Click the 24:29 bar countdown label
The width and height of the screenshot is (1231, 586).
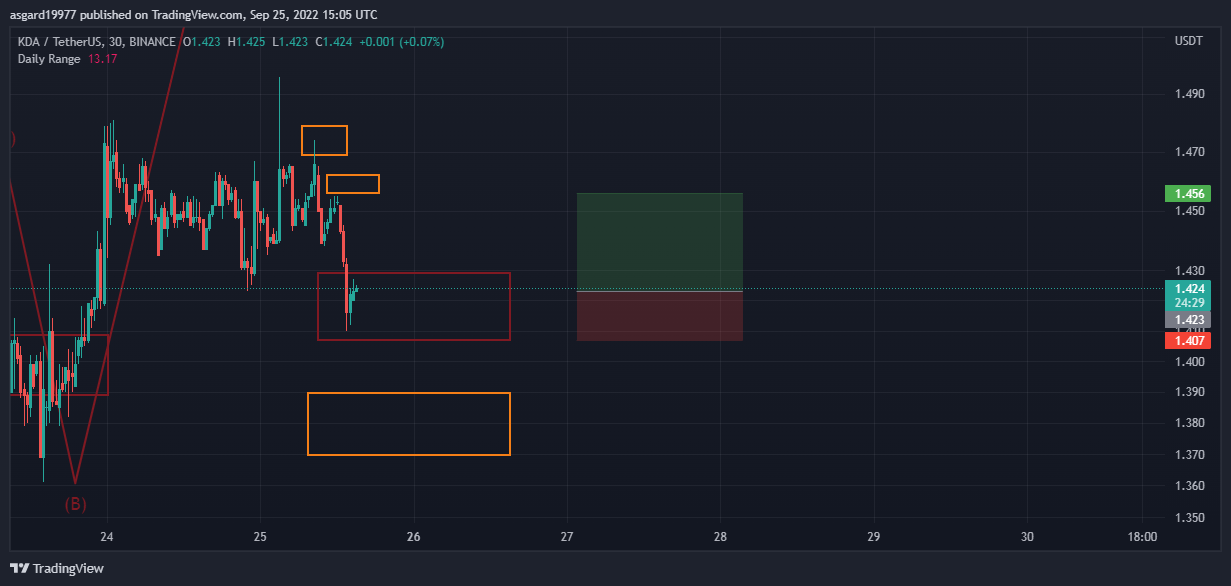(x=1188, y=303)
